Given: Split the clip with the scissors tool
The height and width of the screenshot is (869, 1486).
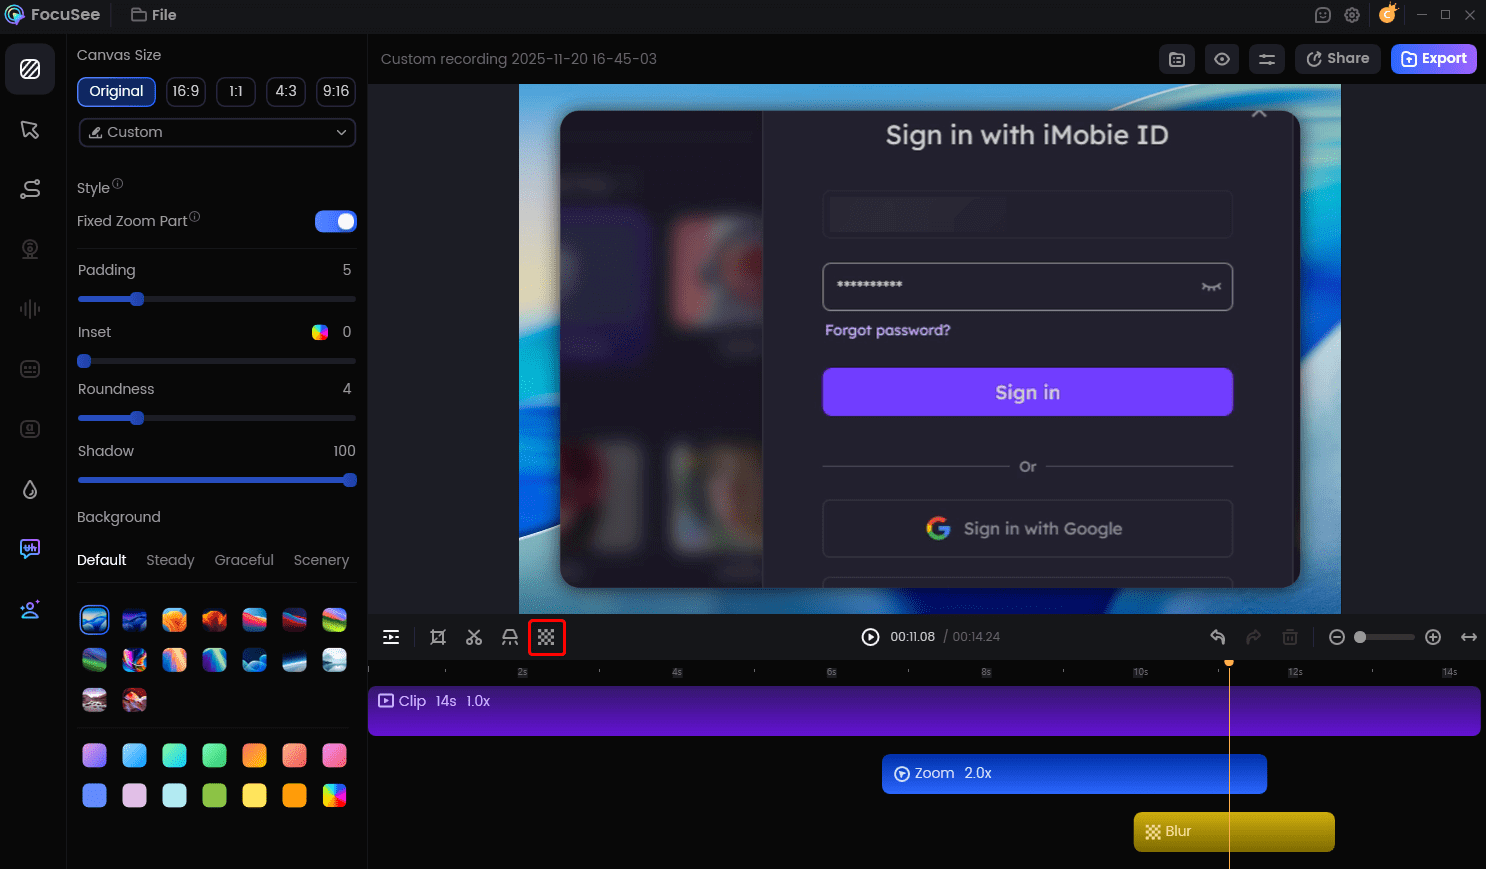Looking at the screenshot, I should point(473,637).
